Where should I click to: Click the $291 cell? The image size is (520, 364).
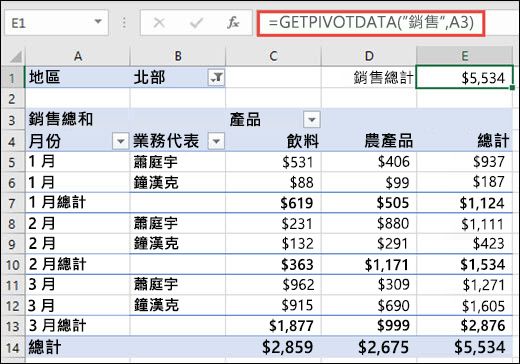(x=369, y=244)
